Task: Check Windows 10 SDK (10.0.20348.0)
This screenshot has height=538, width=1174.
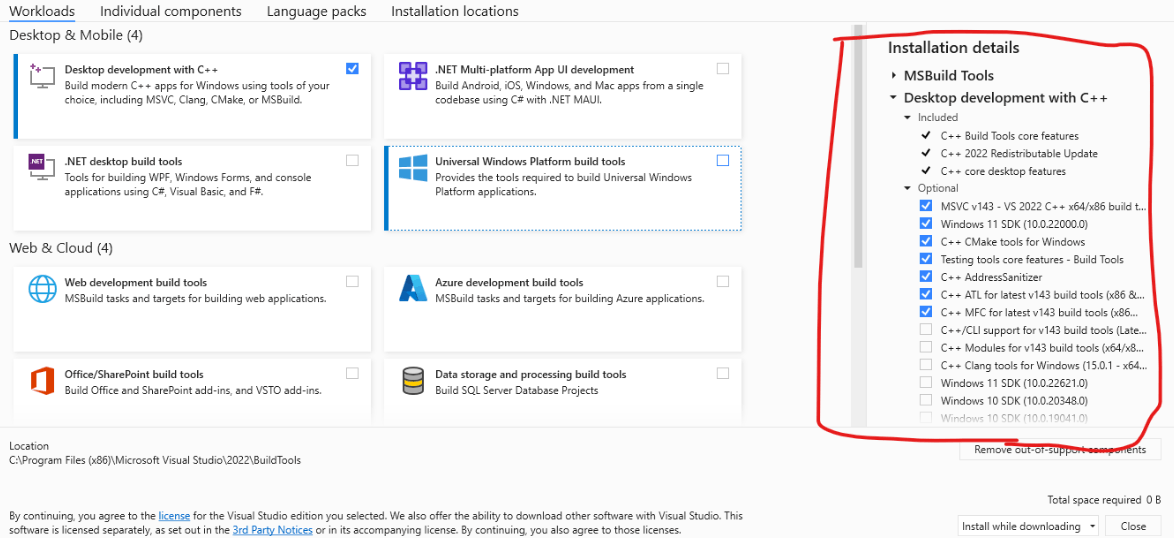Action: [x=926, y=400]
